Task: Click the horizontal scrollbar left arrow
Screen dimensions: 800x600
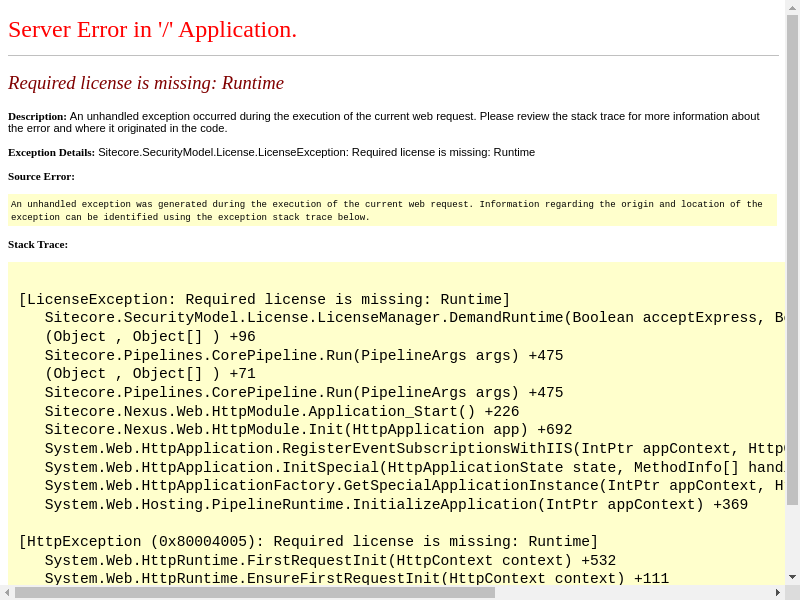Action: click(7, 592)
